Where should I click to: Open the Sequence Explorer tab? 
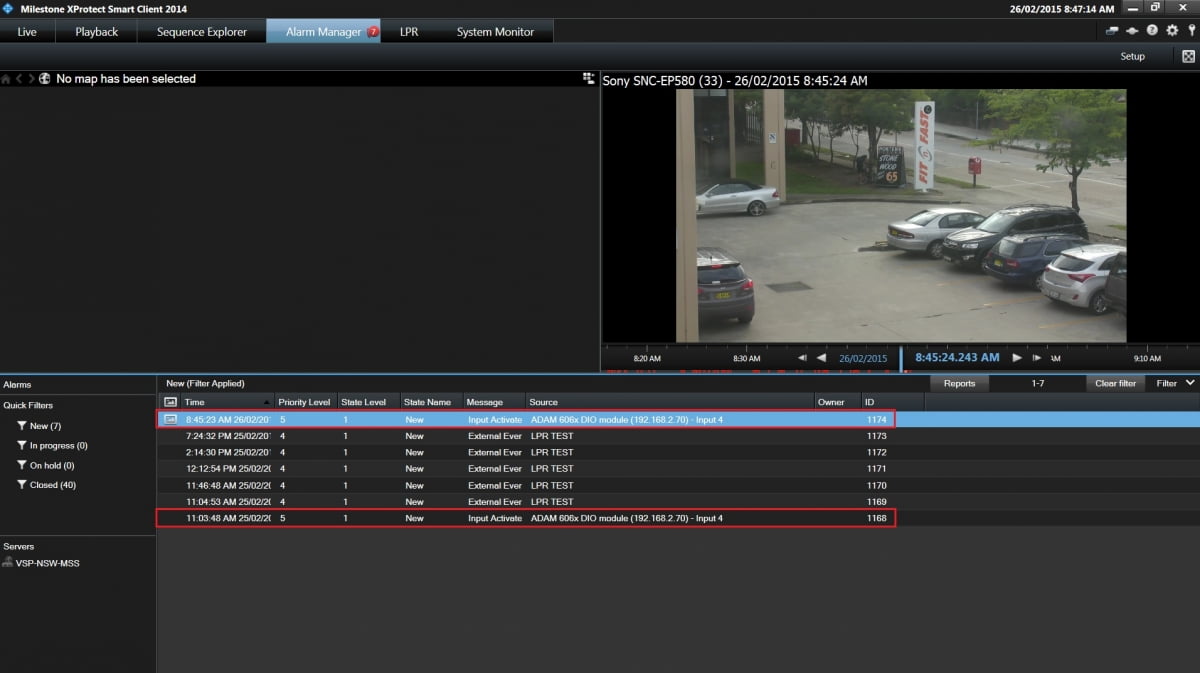[201, 32]
